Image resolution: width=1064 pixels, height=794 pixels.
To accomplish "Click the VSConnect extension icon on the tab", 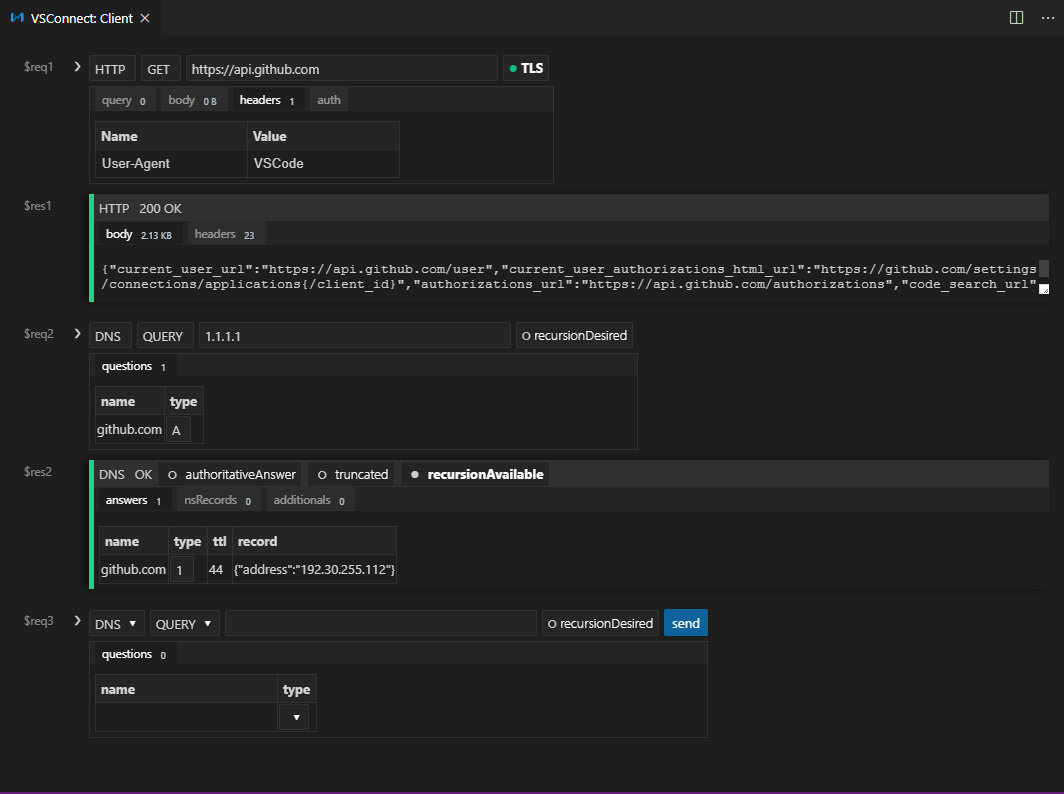I will tap(16, 17).
